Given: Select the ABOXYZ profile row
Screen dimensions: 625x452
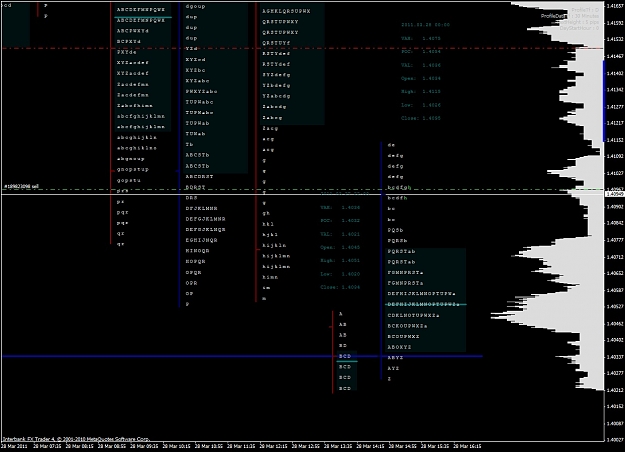Looking at the screenshot, I should pos(399,347).
